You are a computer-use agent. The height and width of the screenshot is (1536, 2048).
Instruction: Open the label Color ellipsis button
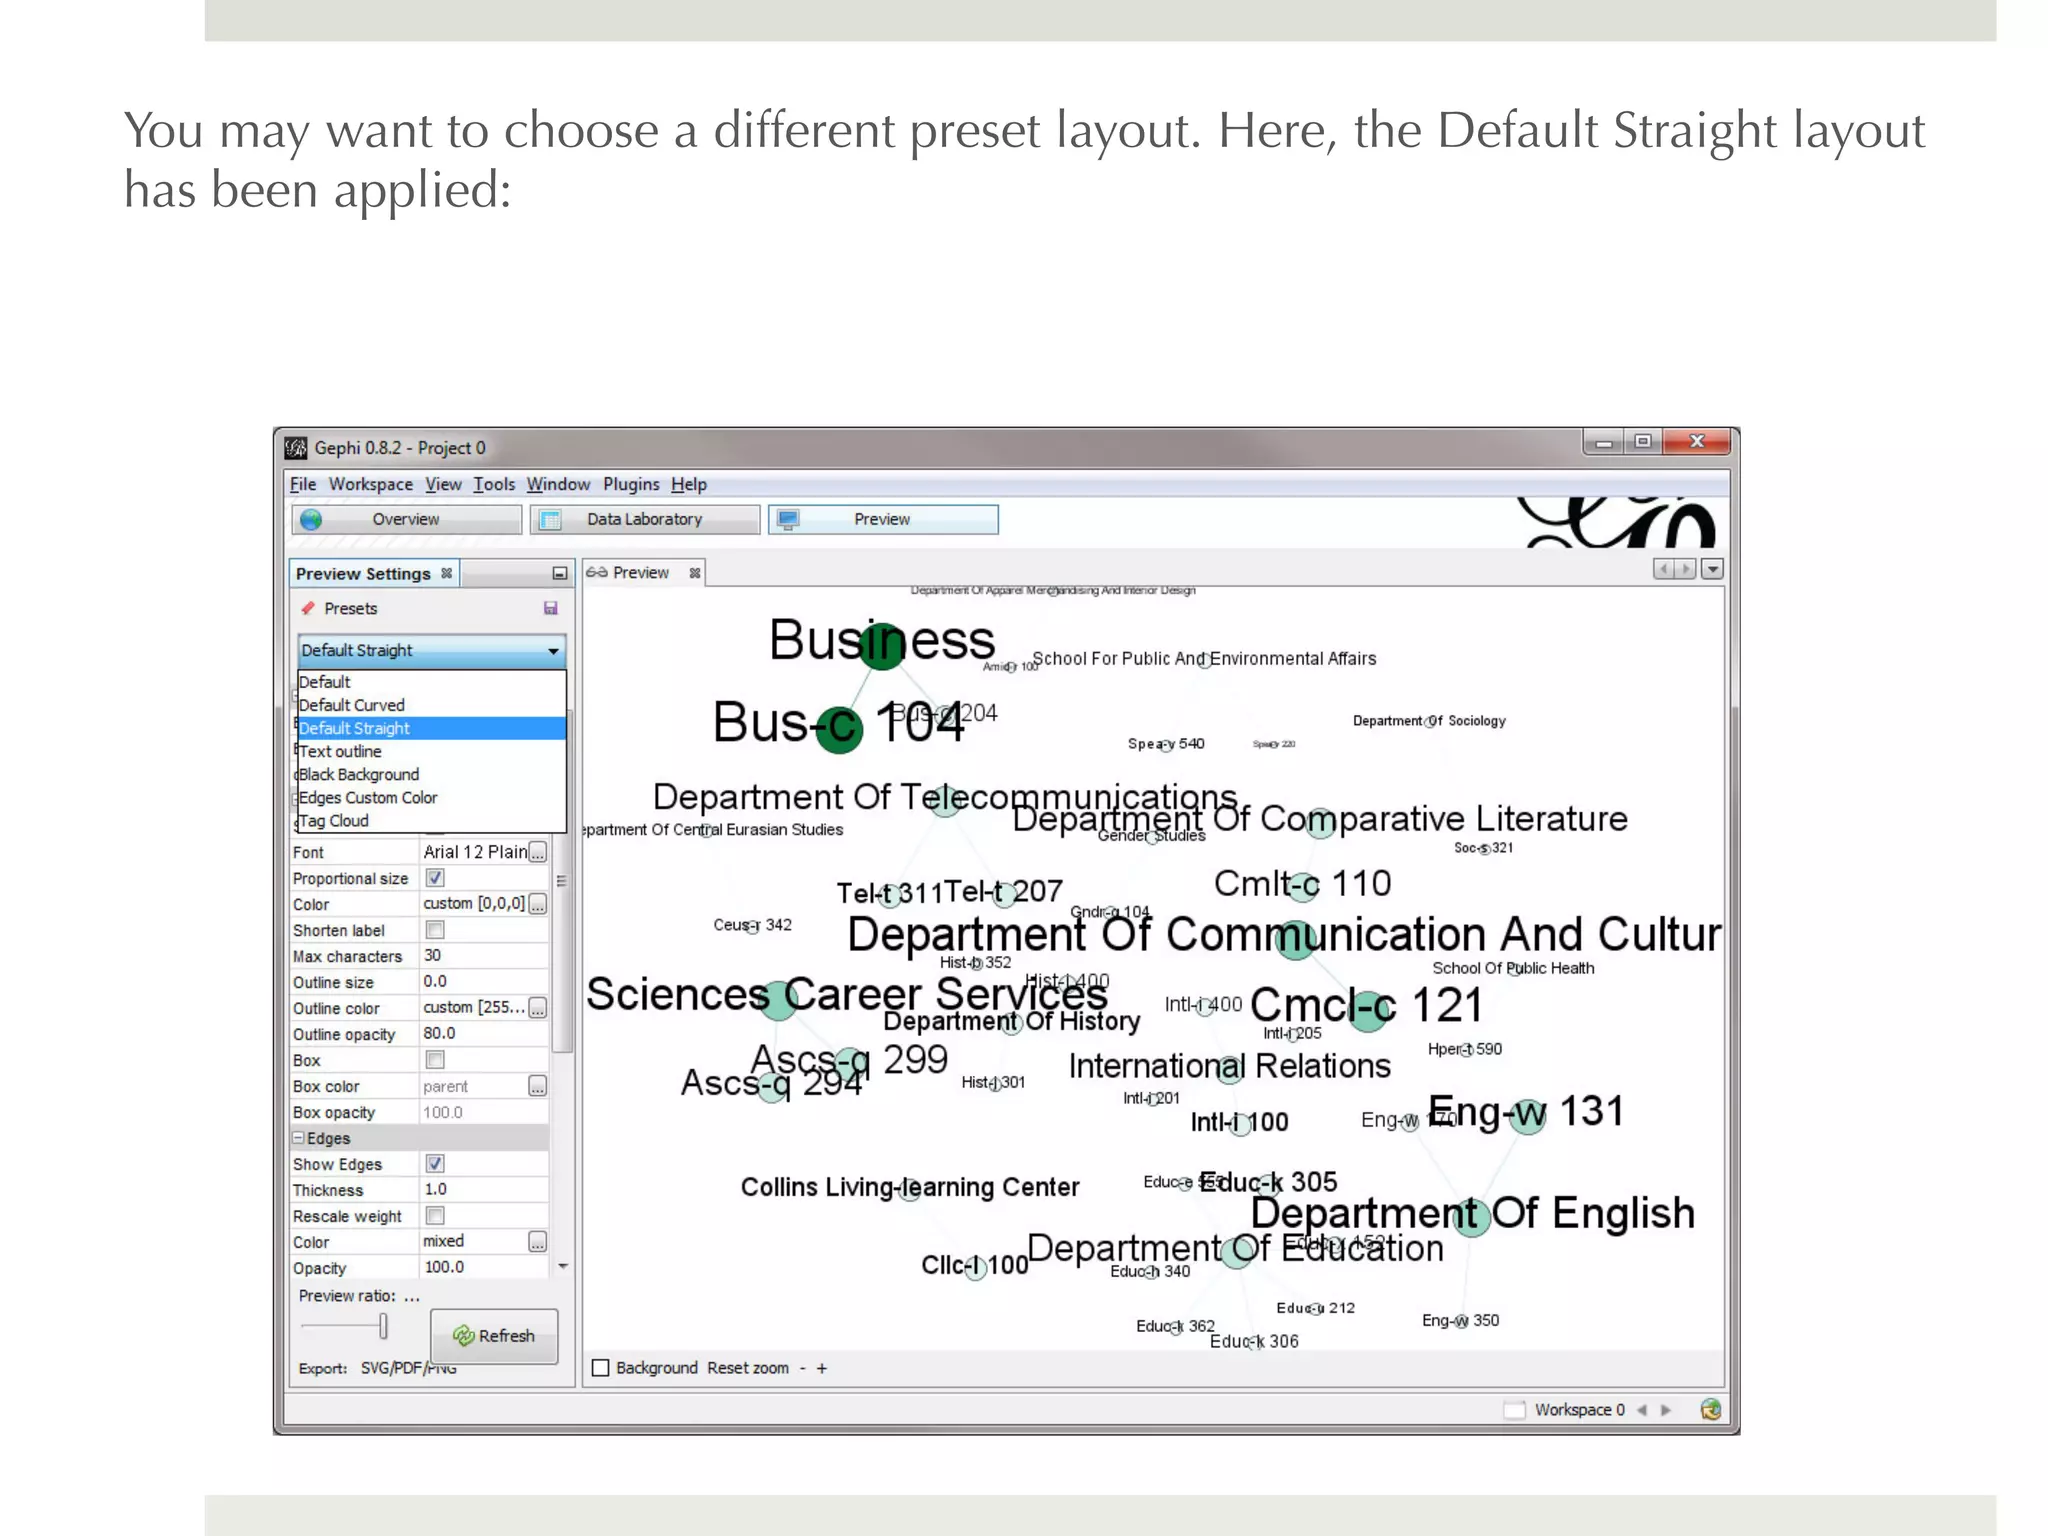click(538, 904)
